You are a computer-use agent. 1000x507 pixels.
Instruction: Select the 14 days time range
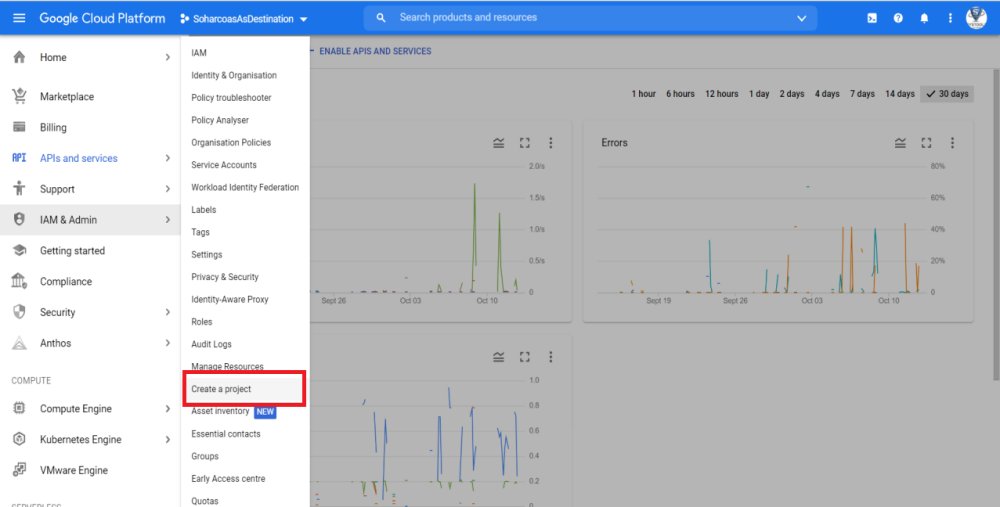tap(900, 94)
